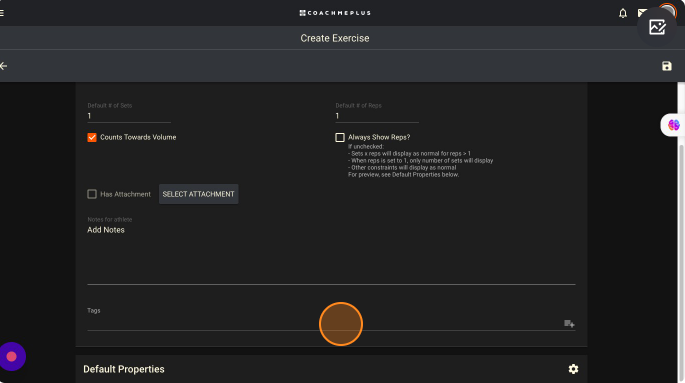Open the notifications bell
Screen dimensions: 685x383
tap(623, 13)
